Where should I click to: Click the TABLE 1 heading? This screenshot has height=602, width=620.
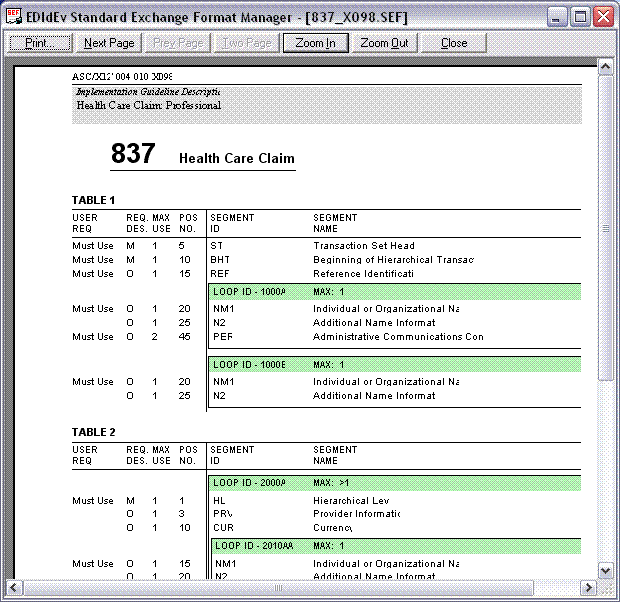pyautogui.click(x=93, y=200)
